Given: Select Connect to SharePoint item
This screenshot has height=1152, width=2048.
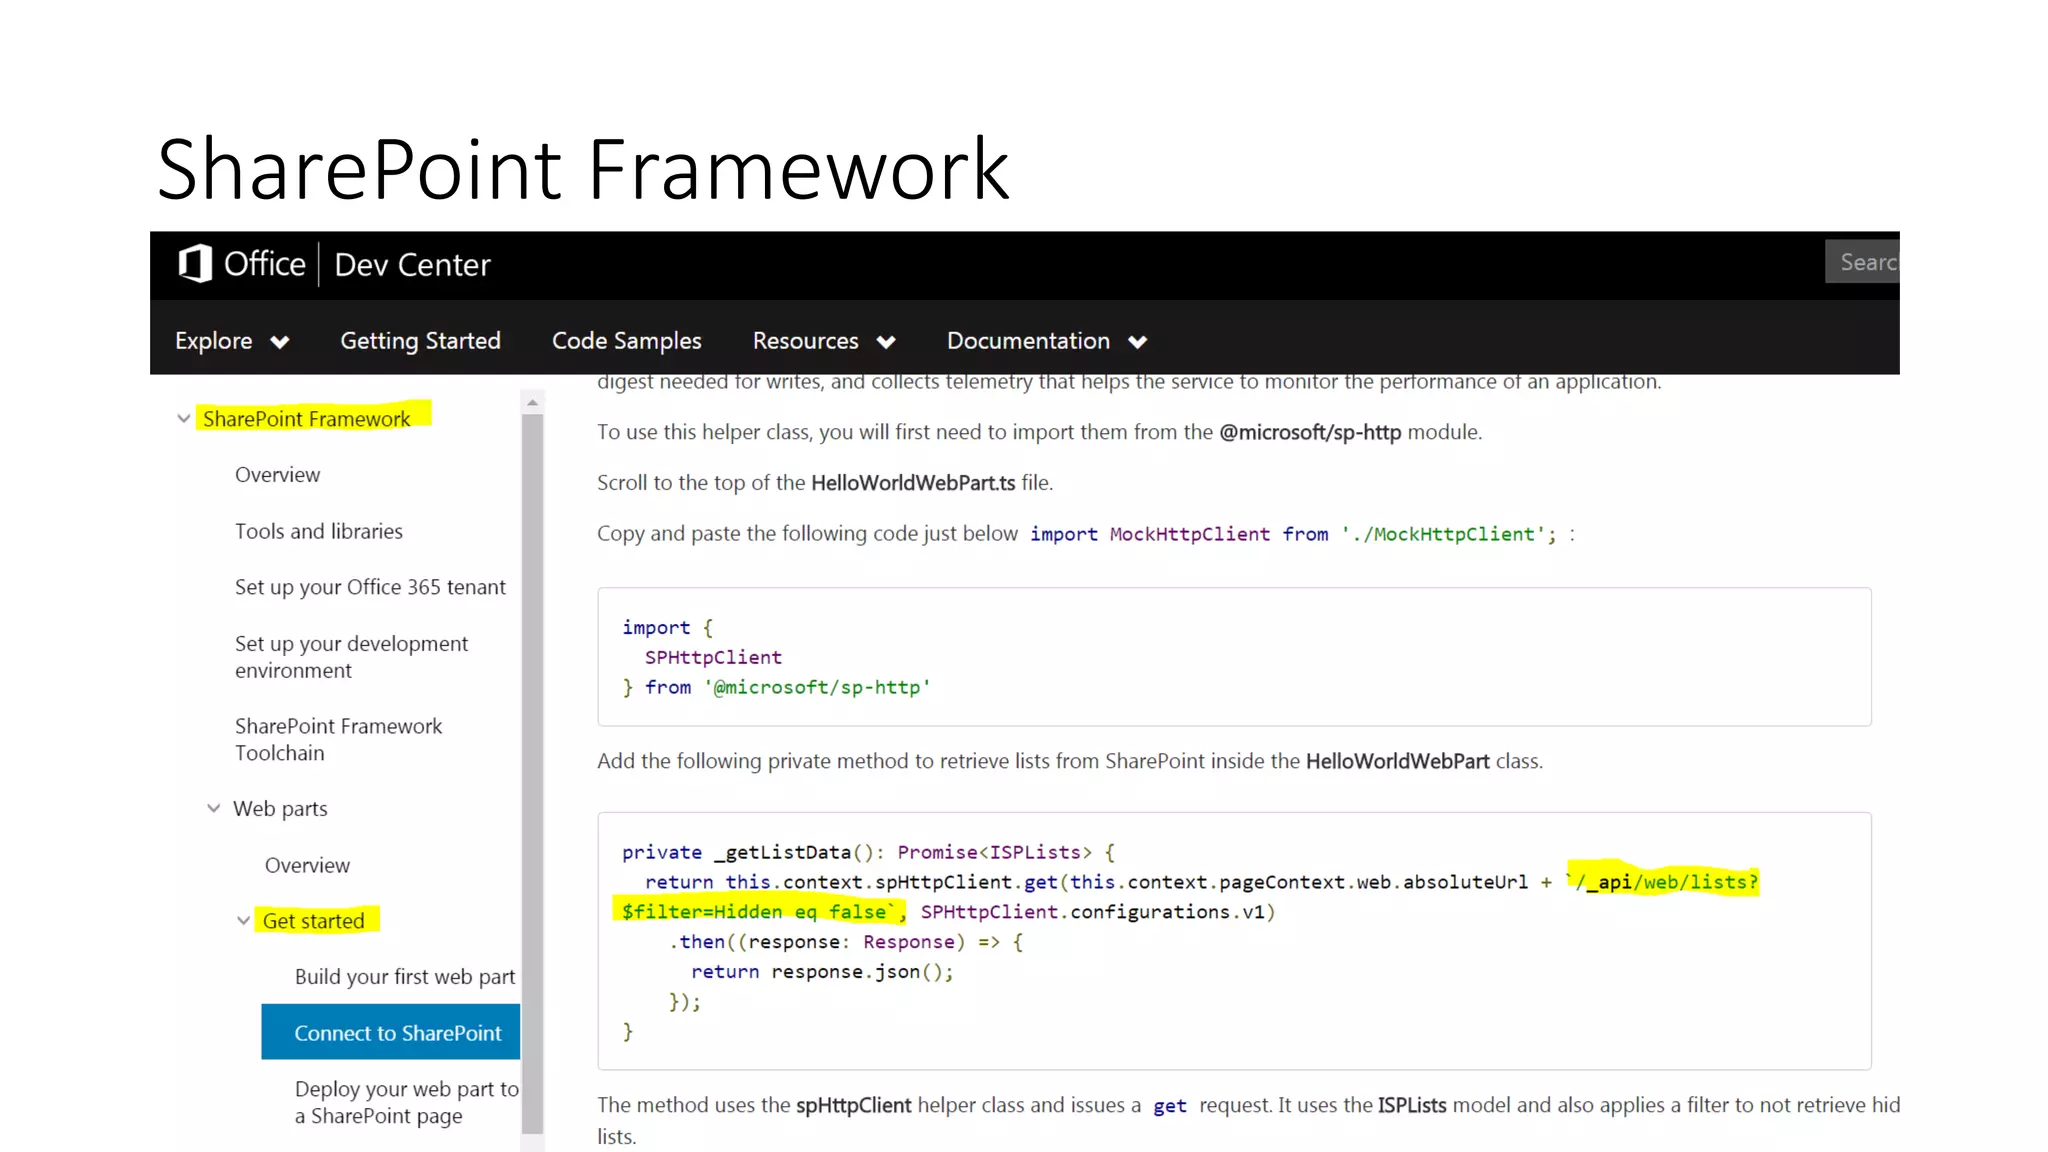Looking at the screenshot, I should pyautogui.click(x=391, y=1032).
